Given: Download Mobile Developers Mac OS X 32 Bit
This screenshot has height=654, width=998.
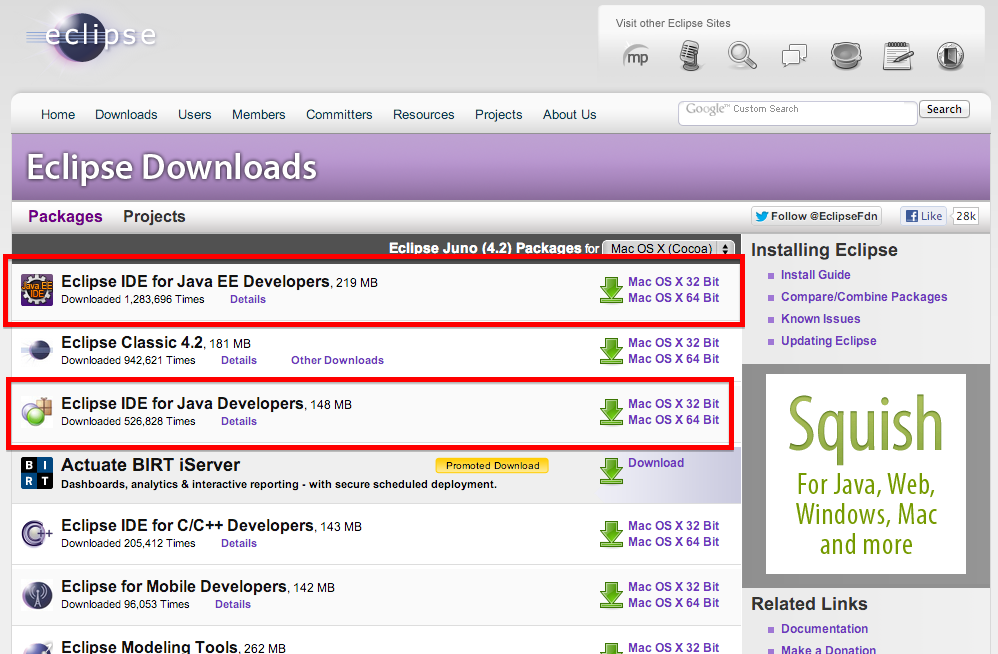Looking at the screenshot, I should [673, 587].
